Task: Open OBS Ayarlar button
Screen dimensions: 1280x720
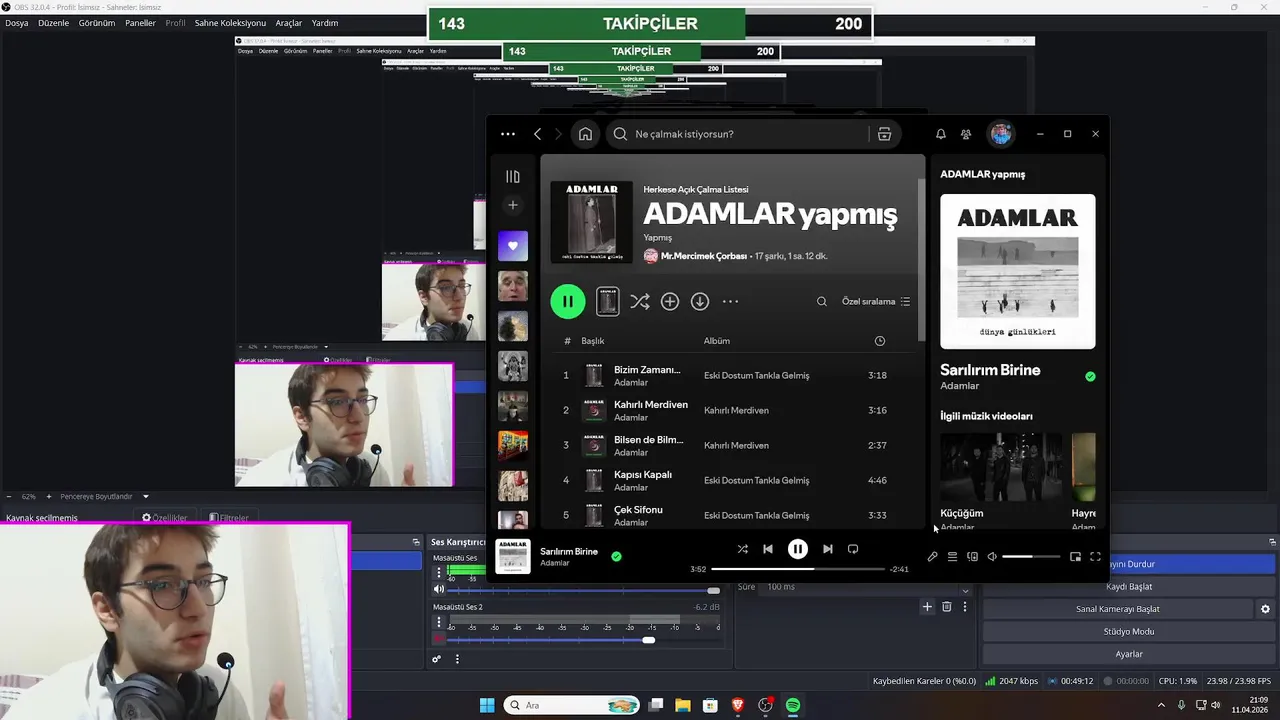Action: coord(1129,654)
